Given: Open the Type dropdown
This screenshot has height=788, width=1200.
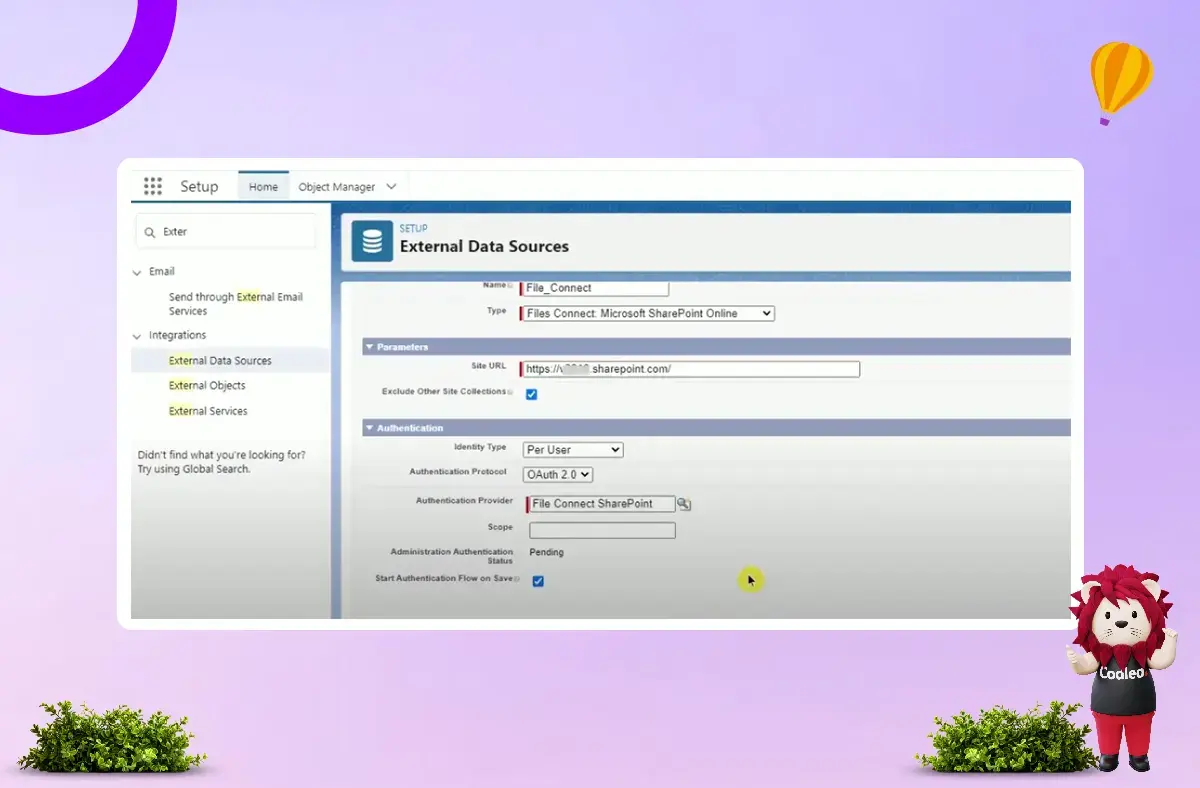Looking at the screenshot, I should tap(647, 313).
